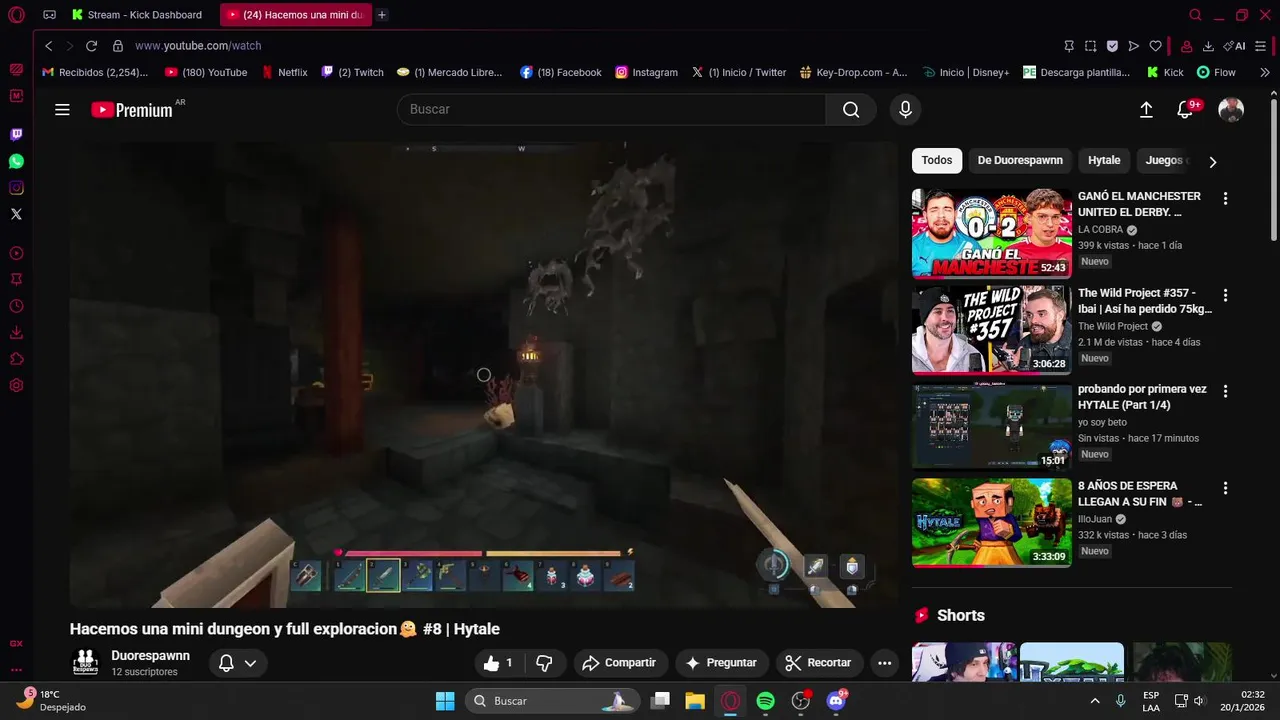Open Discord from the taskbar
This screenshot has width=1280, height=720.
pyautogui.click(x=836, y=701)
